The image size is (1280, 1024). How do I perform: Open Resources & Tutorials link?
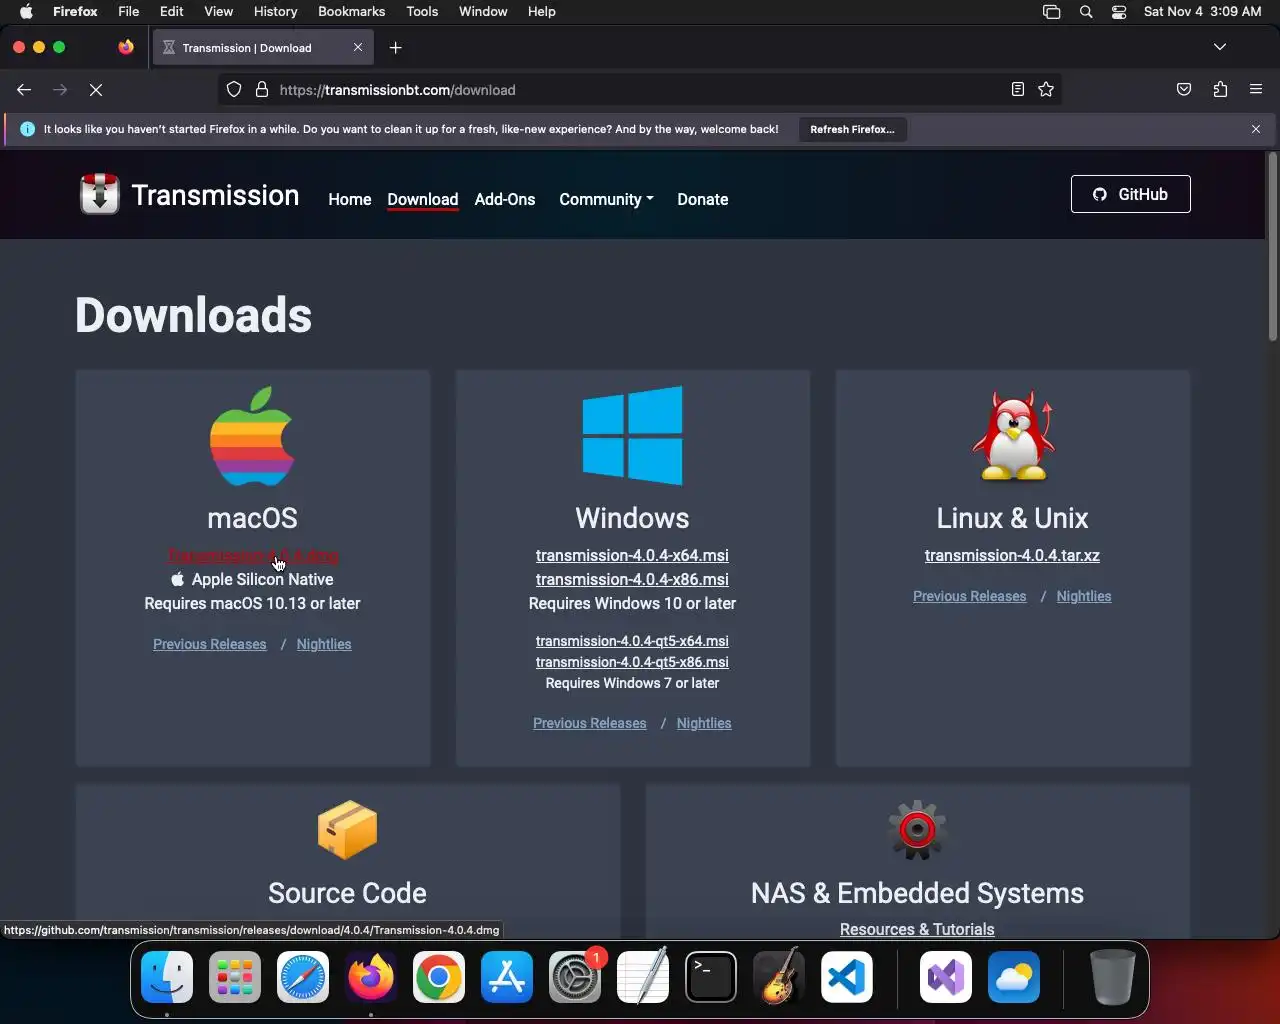coord(917,929)
